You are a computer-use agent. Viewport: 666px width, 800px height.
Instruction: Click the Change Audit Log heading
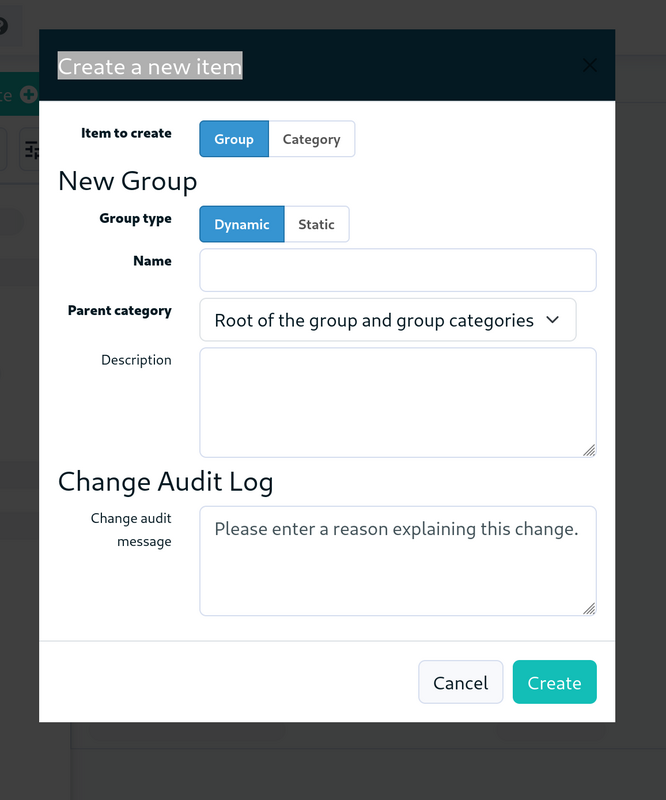tap(165, 482)
